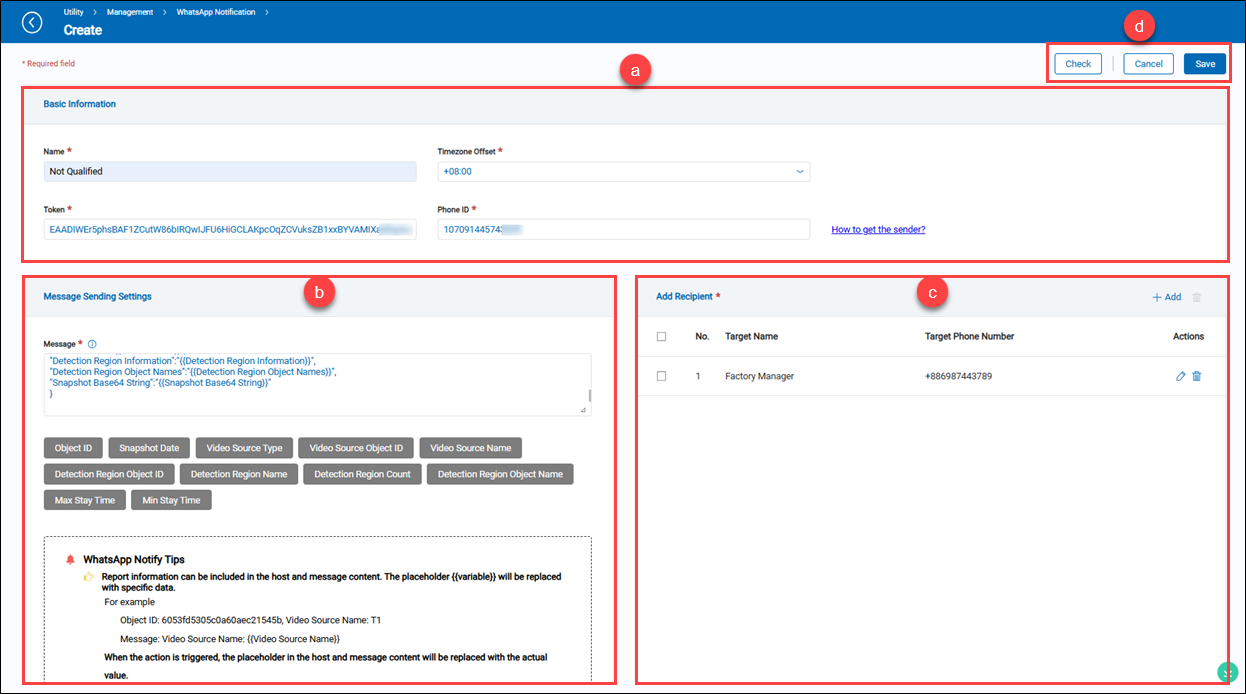Image resolution: width=1246 pixels, height=694 pixels.
Task: Insert the Snapshot Date placeholder tag
Action: click(x=149, y=447)
